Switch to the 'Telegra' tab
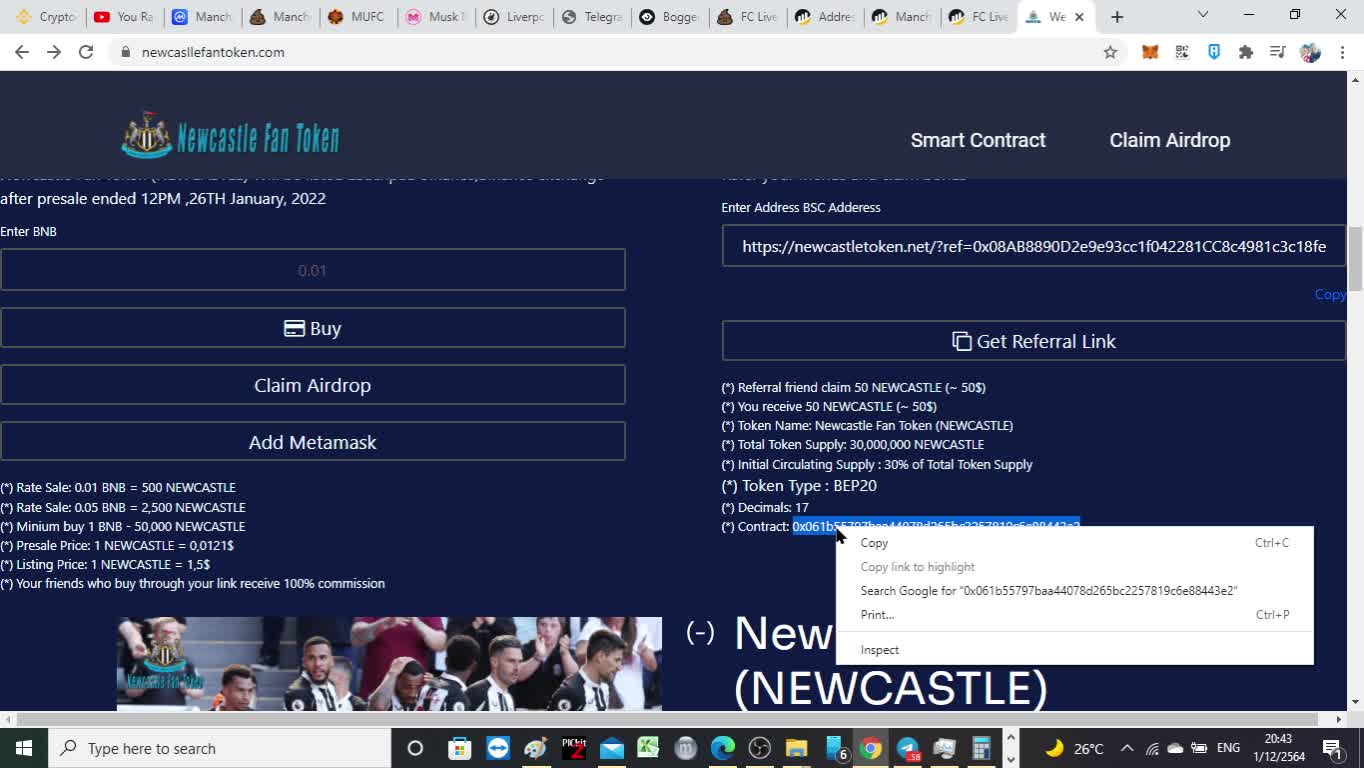The height and width of the screenshot is (768, 1364). click(591, 17)
